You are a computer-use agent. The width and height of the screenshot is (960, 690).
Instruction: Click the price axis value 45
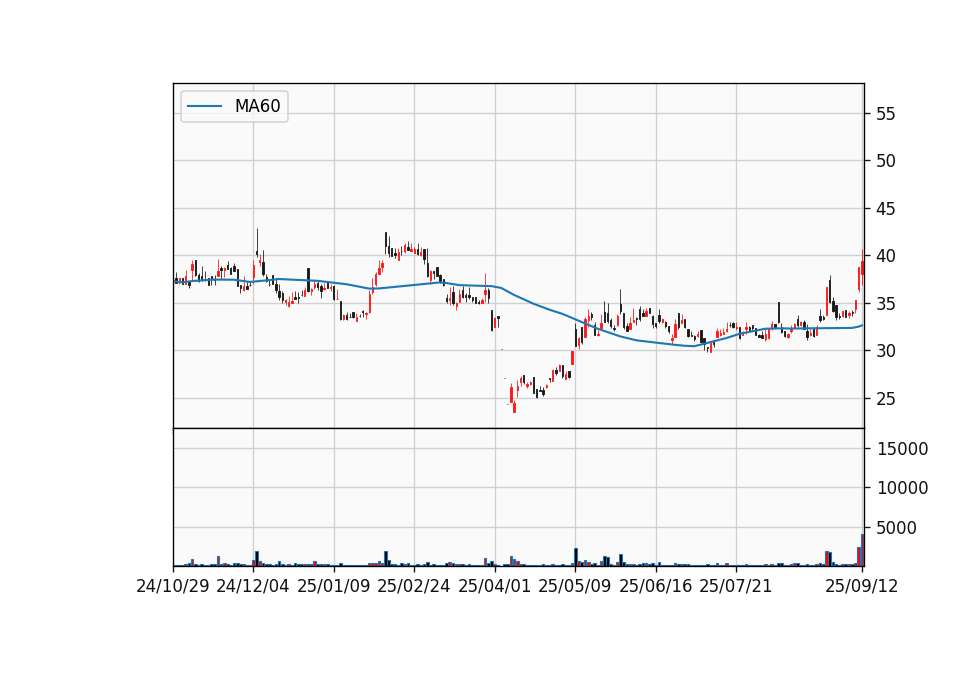pyautogui.click(x=886, y=209)
